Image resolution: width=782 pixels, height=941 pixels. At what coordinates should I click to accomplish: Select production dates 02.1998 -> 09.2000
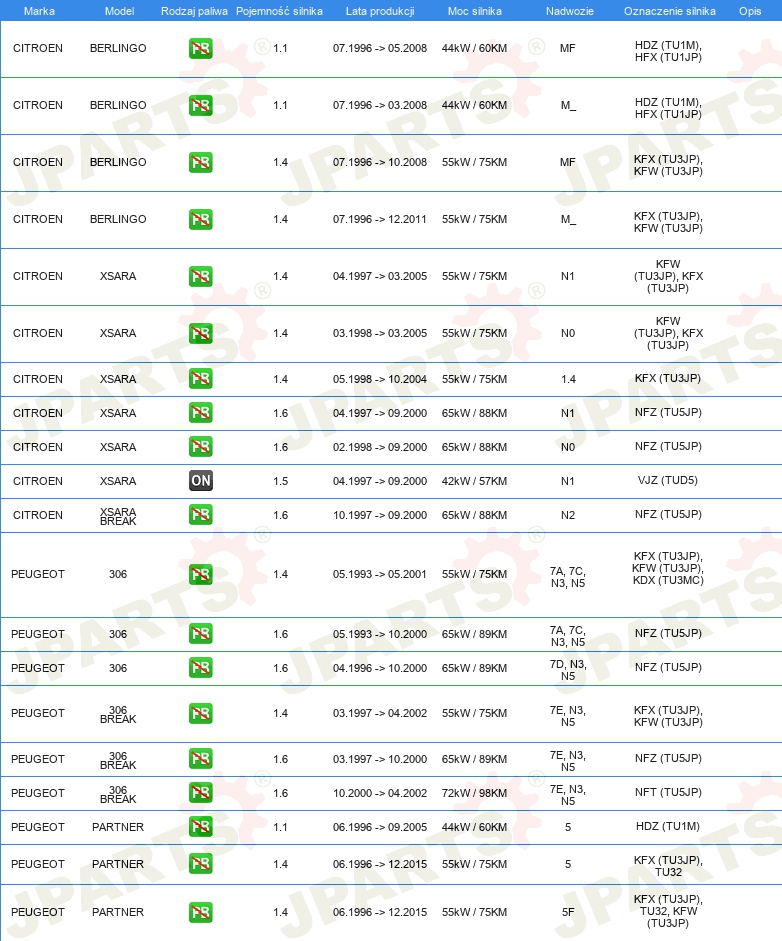point(380,447)
